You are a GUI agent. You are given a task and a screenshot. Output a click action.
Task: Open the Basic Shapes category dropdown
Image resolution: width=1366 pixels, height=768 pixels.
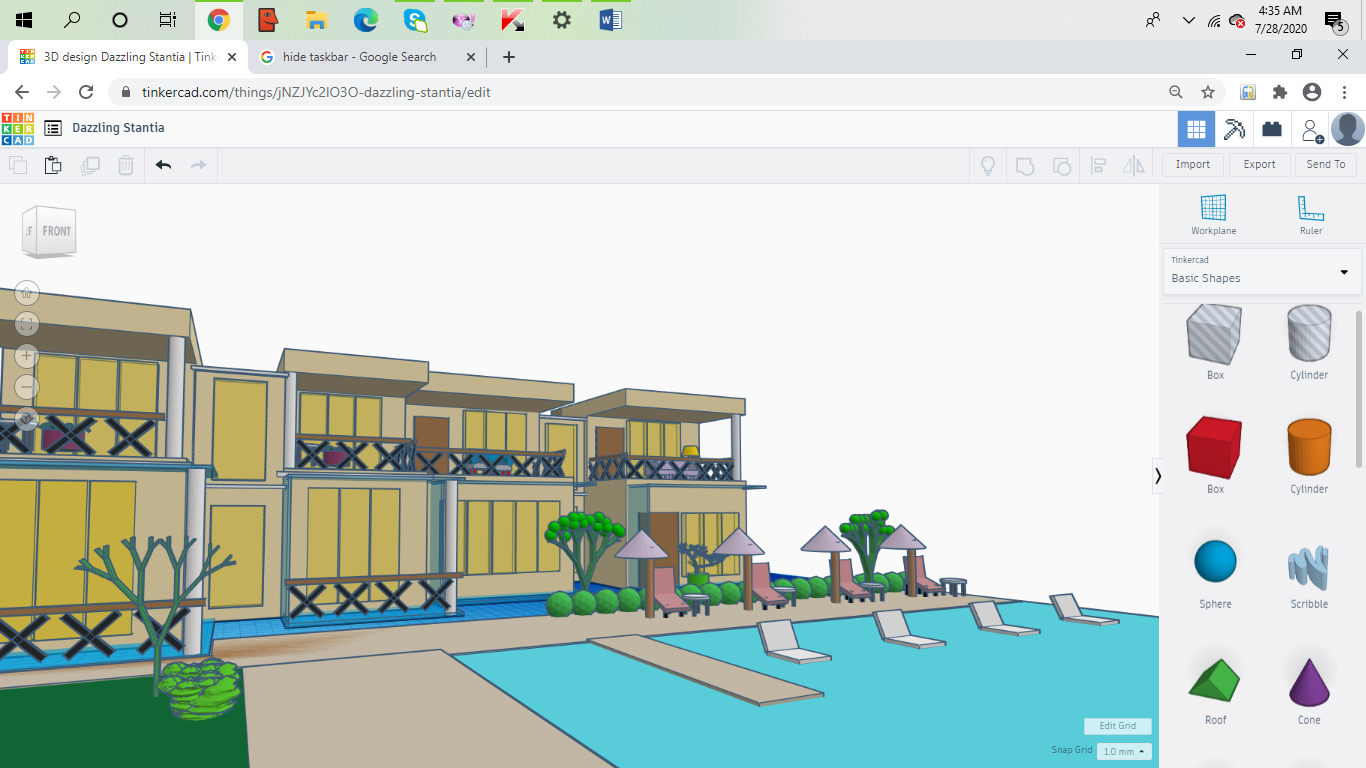[1262, 271]
